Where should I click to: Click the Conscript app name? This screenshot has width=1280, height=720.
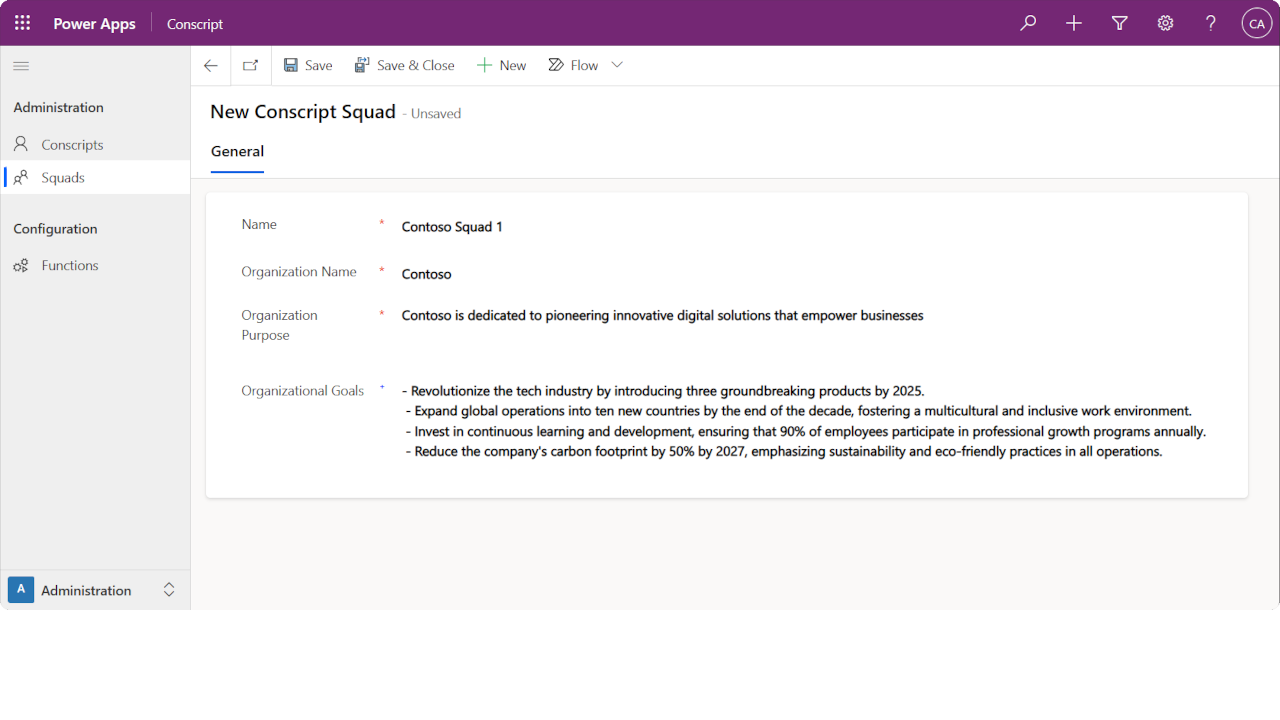click(195, 23)
